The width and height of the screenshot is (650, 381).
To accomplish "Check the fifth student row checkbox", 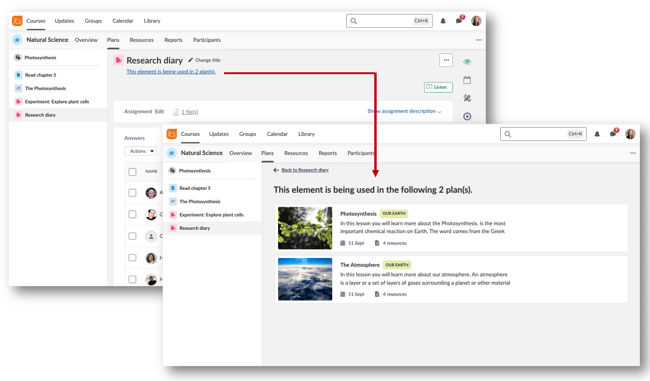I will coord(132,279).
